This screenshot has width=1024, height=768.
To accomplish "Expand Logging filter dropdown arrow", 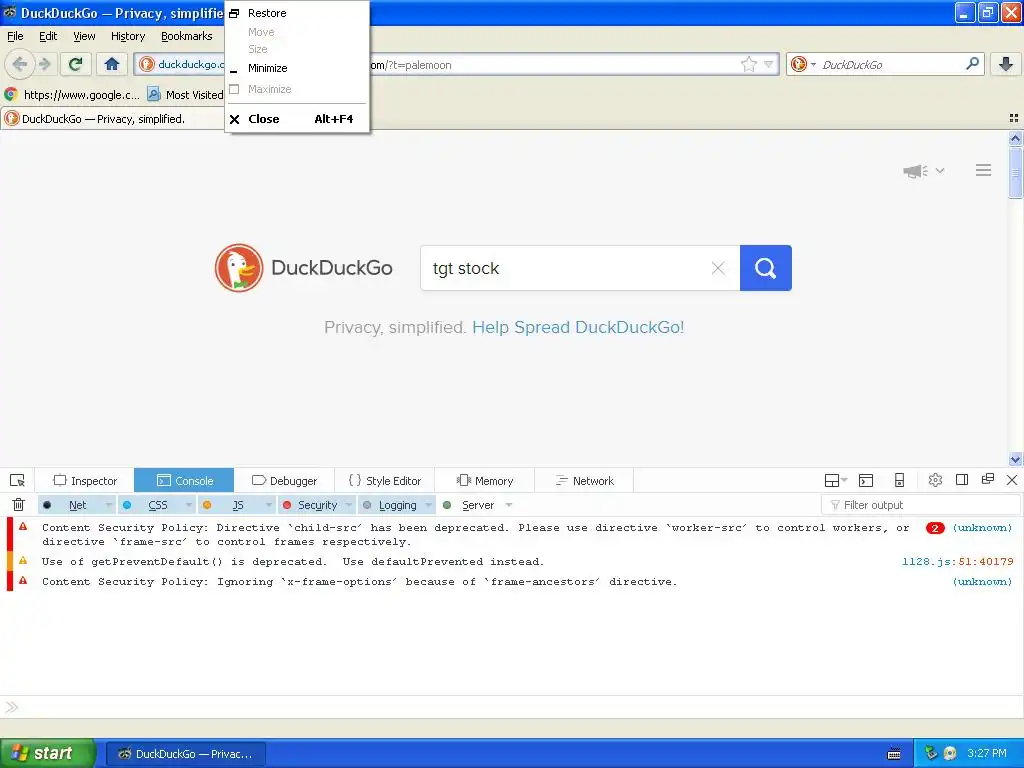I will click(x=428, y=505).
